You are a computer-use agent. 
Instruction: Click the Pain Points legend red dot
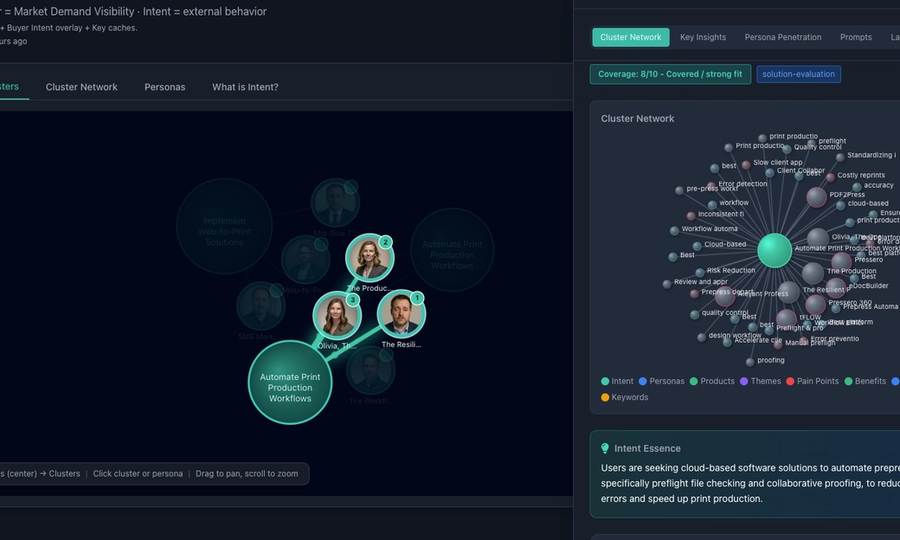(790, 381)
